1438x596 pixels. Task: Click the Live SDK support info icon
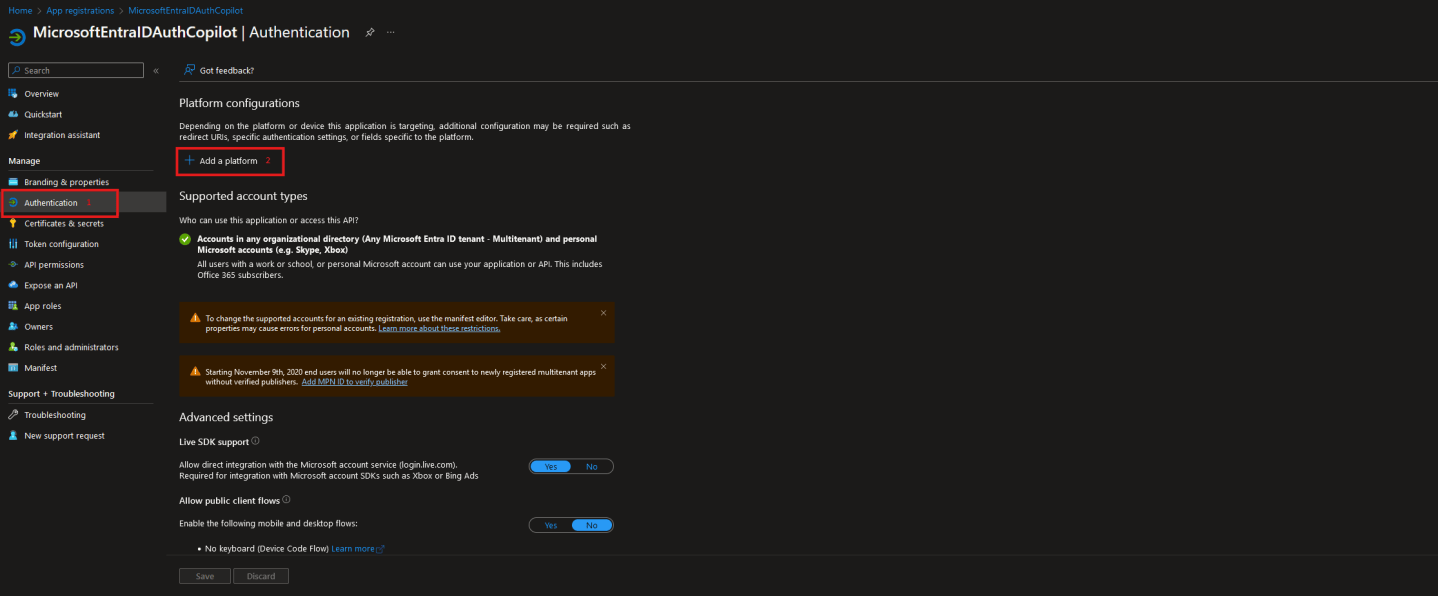pos(255,441)
